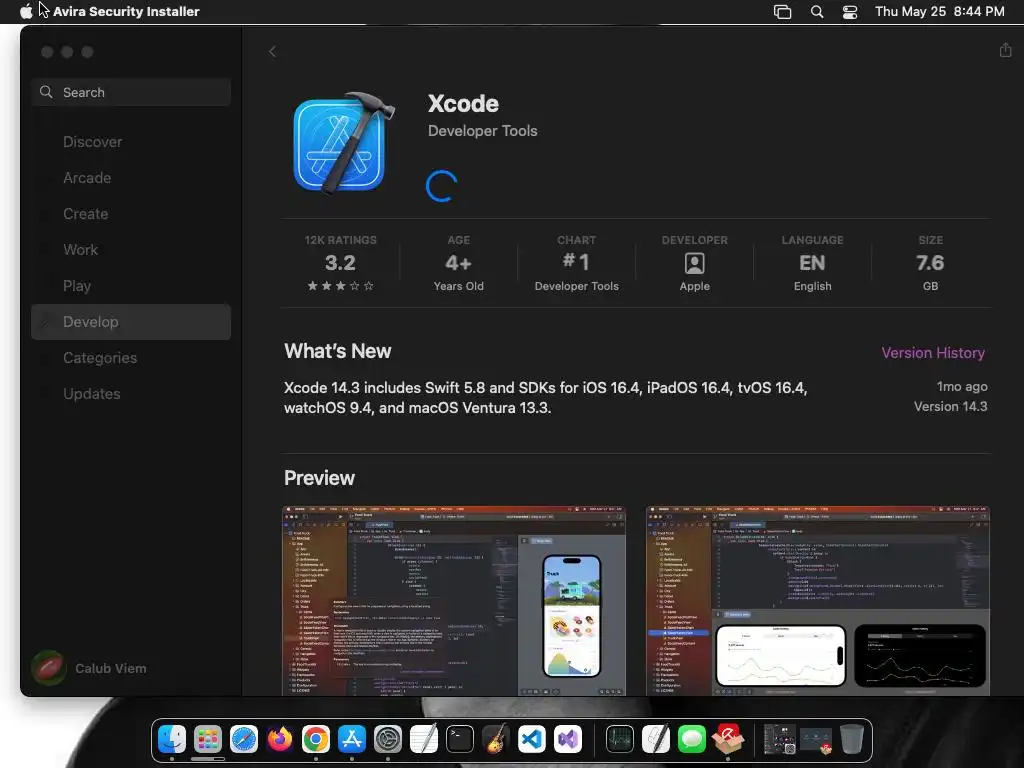Open Spotlight search in menu bar
Image resolution: width=1024 pixels, height=768 pixels.
click(x=816, y=11)
